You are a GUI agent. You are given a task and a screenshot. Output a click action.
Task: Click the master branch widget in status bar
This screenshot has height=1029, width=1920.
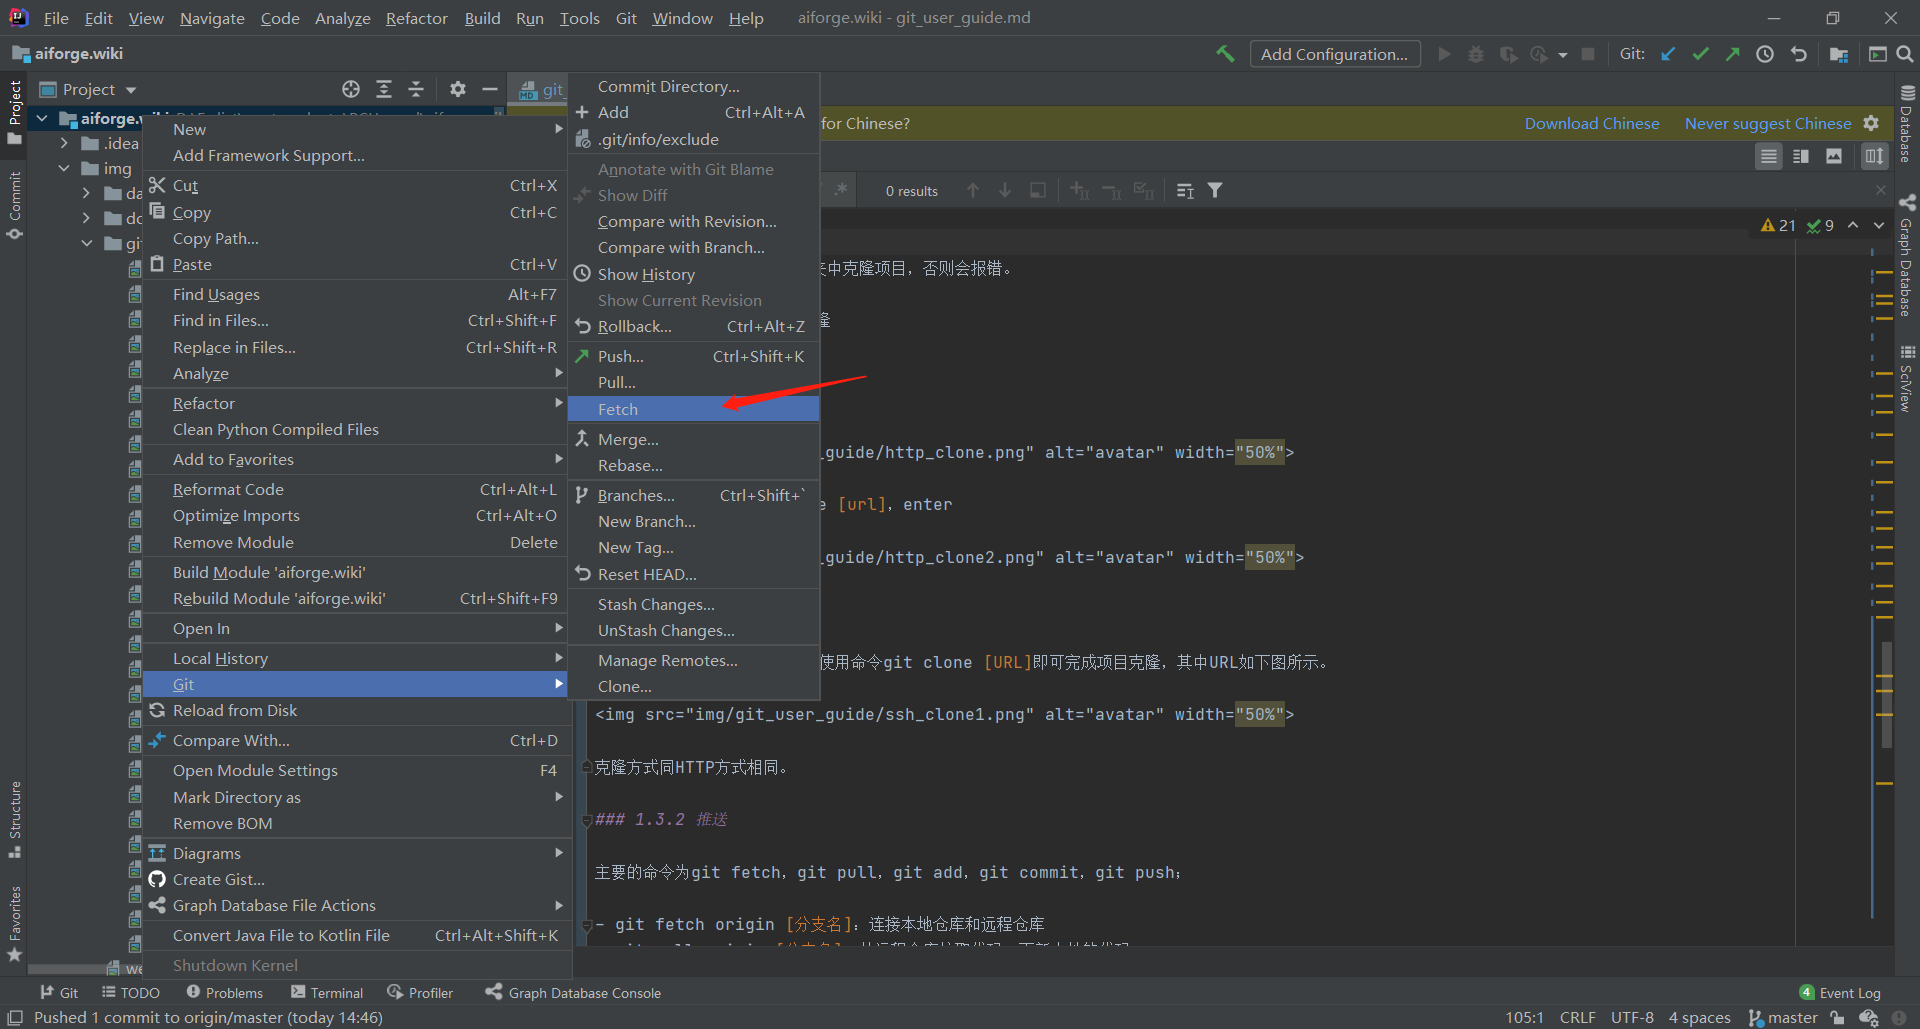[x=1783, y=1017]
